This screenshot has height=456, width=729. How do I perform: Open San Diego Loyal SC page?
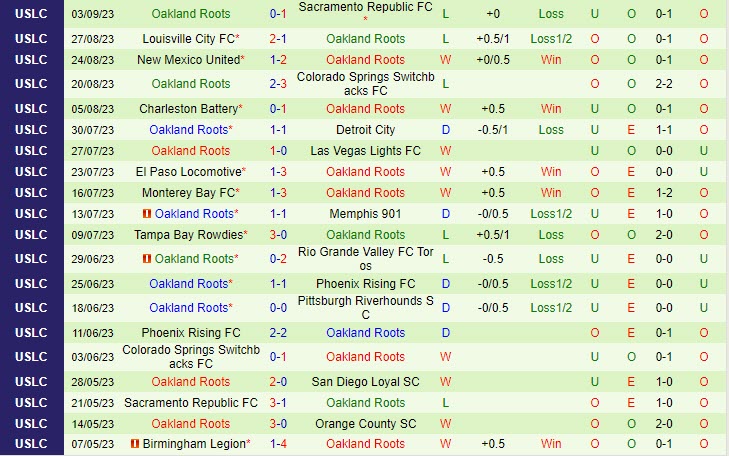366,381
